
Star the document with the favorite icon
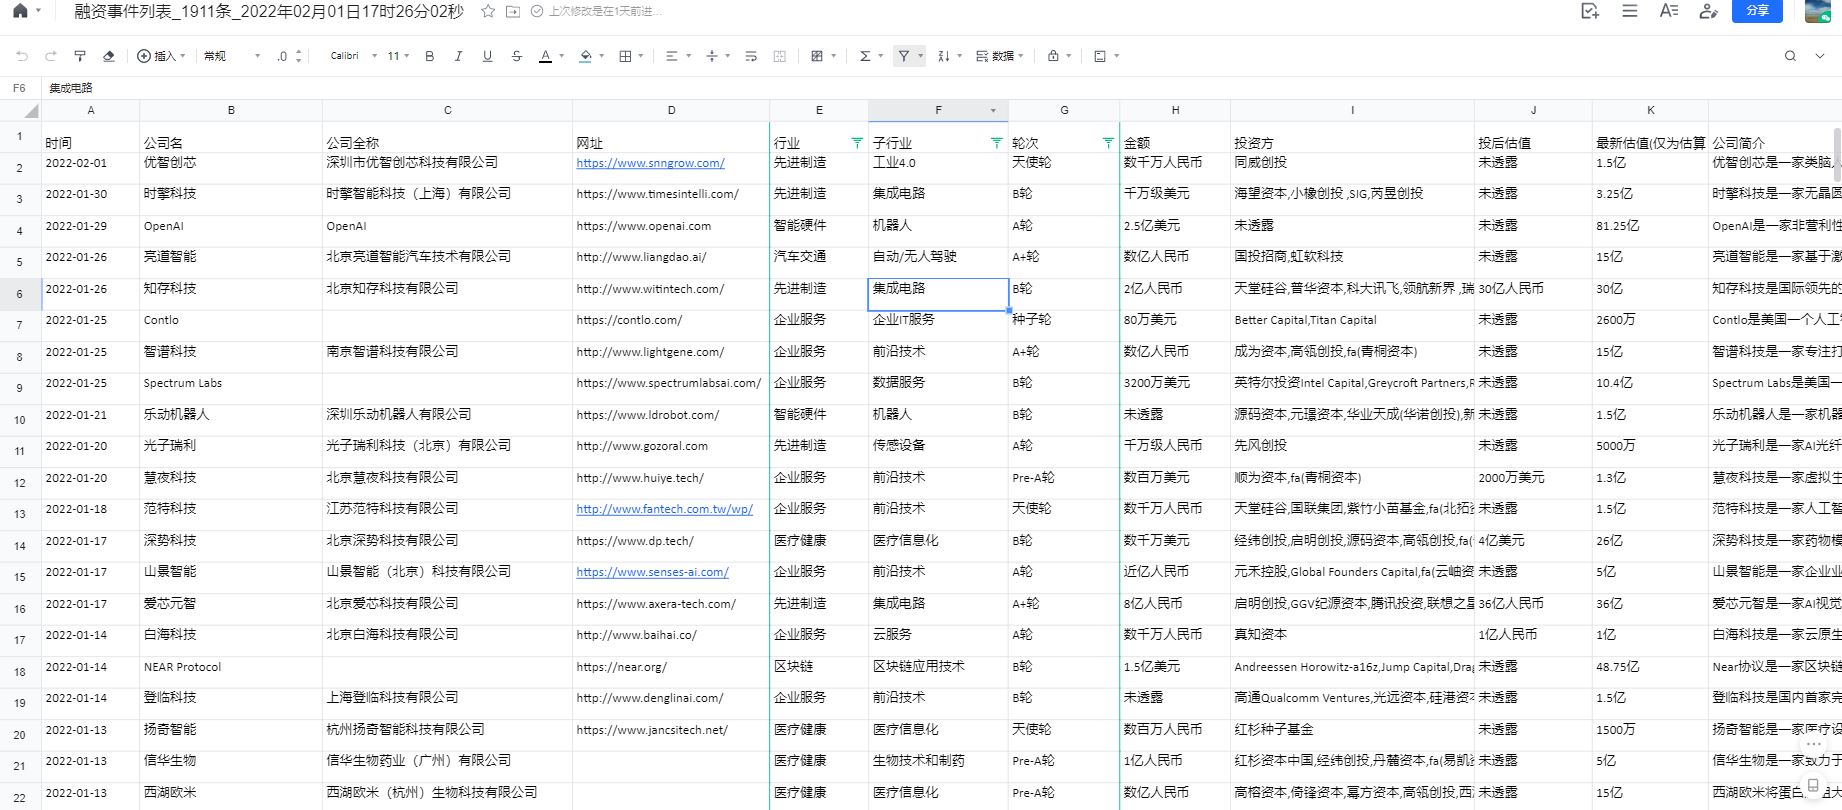point(488,11)
